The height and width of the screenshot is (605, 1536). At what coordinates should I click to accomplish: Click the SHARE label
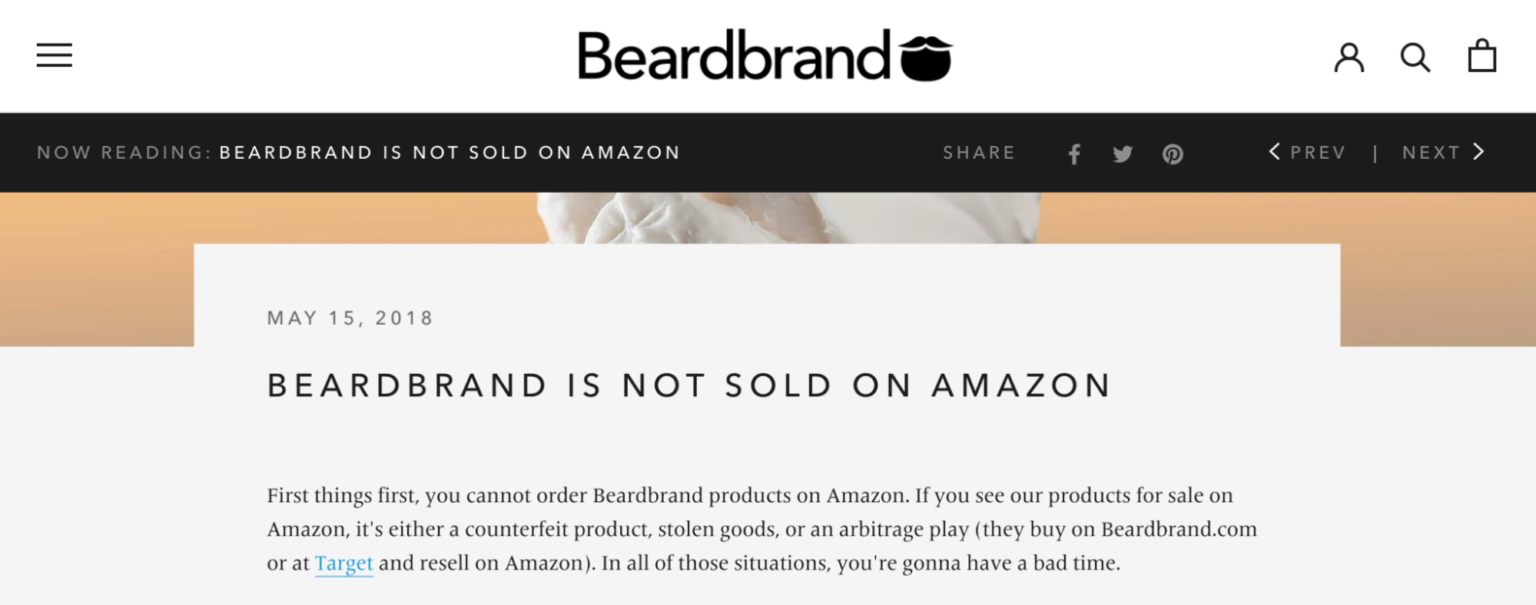tap(978, 153)
